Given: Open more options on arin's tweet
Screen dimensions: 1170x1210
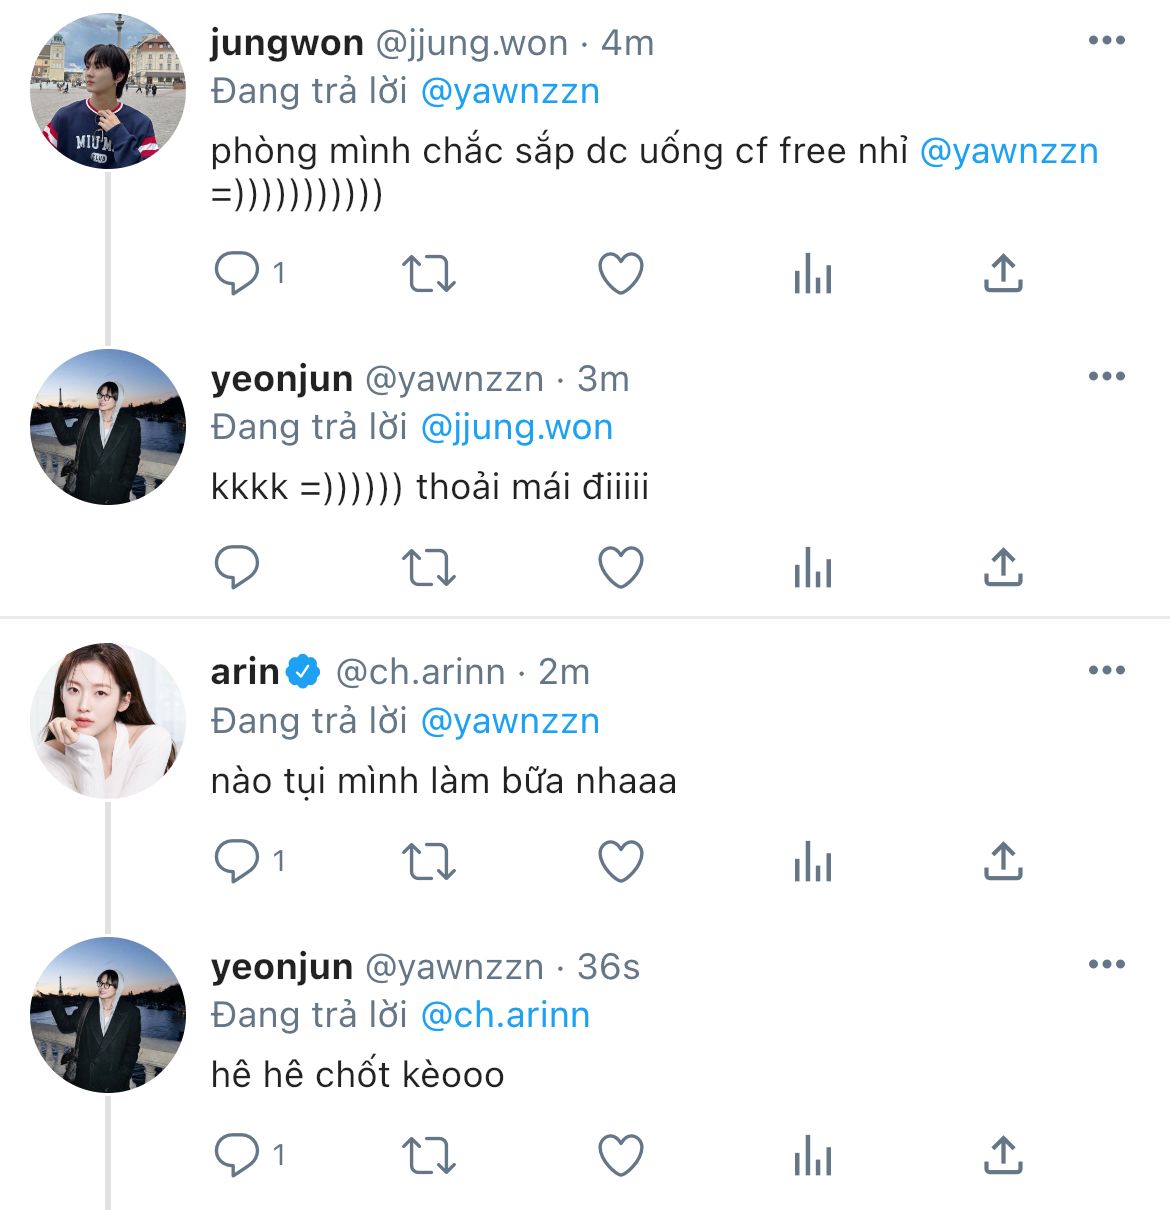Looking at the screenshot, I should click(x=1106, y=670).
